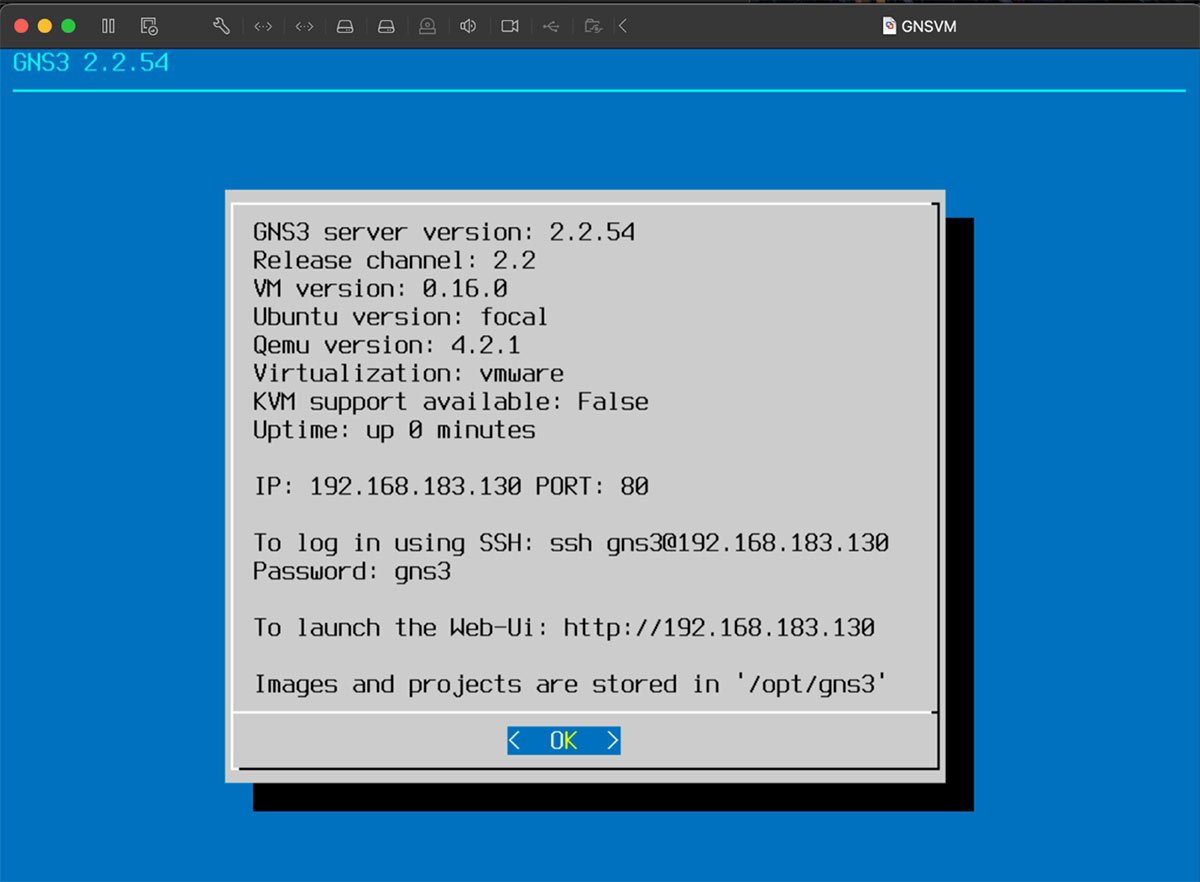Click the ssh gns3@192.168.183.130 text
The height and width of the screenshot is (882, 1200).
[719, 543]
